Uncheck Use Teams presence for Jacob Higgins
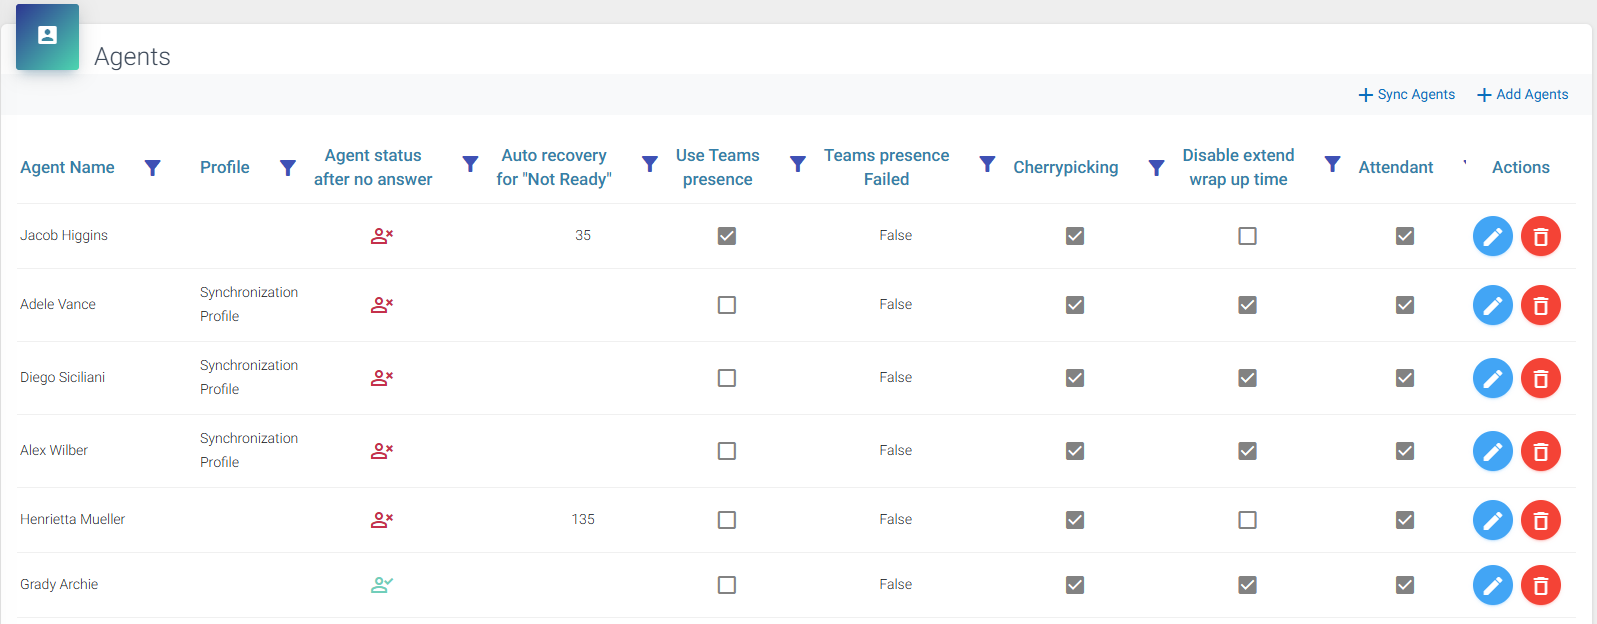This screenshot has width=1597, height=624. (x=727, y=236)
